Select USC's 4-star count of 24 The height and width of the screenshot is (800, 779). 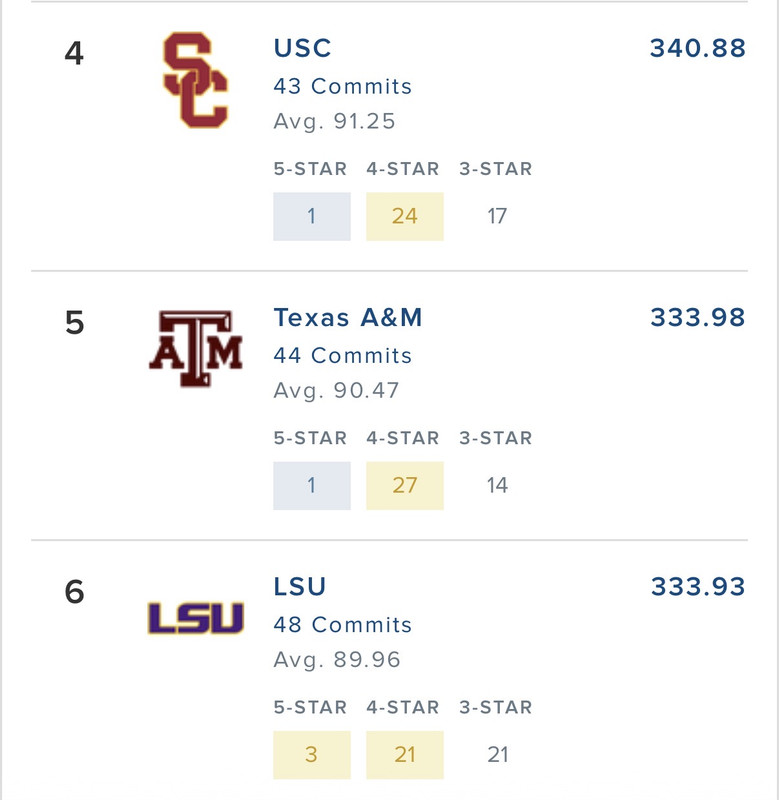pos(405,216)
